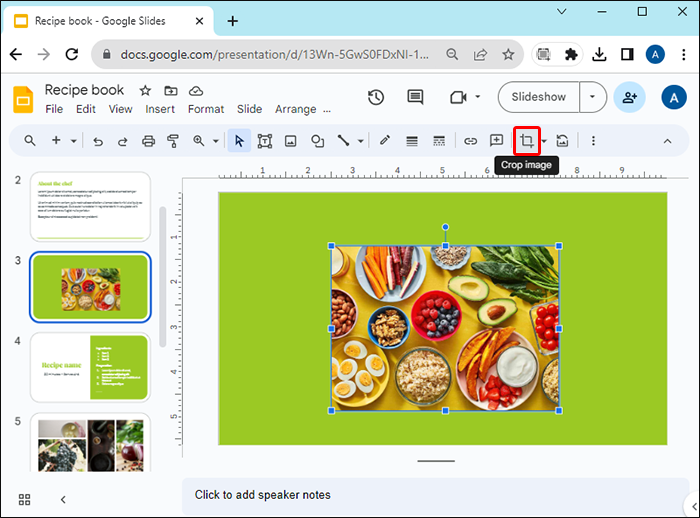The width and height of the screenshot is (700, 518).
Task: Open the Slideshow options dropdown
Action: point(592,97)
